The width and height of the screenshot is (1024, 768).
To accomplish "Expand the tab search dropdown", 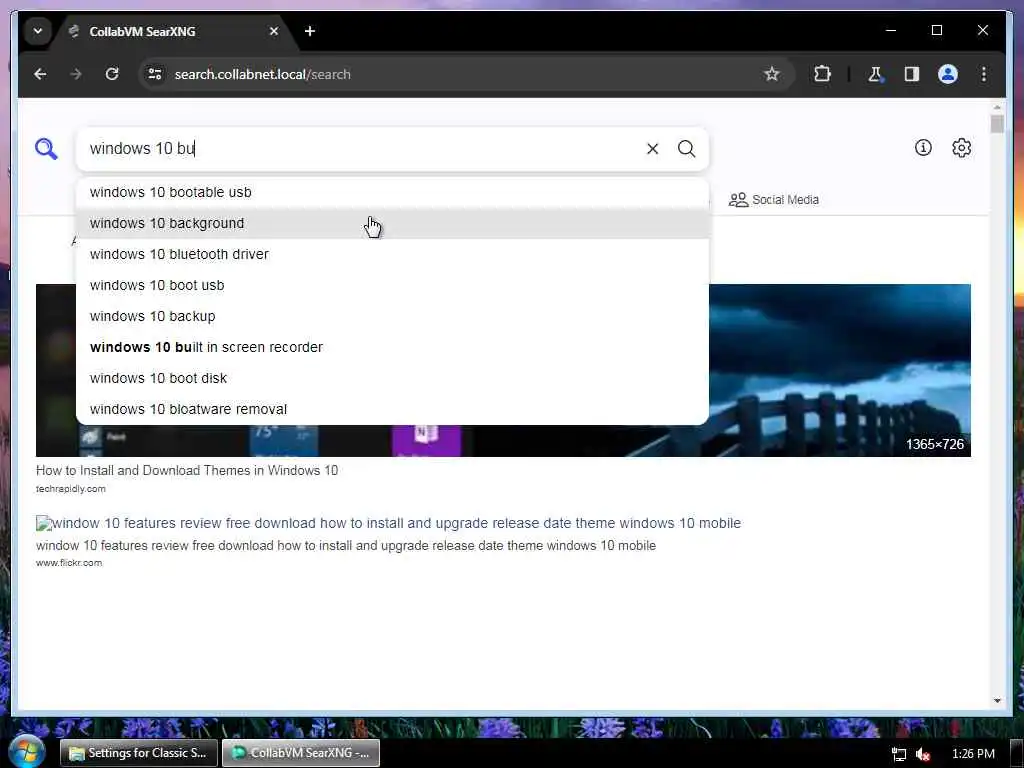I will (38, 31).
